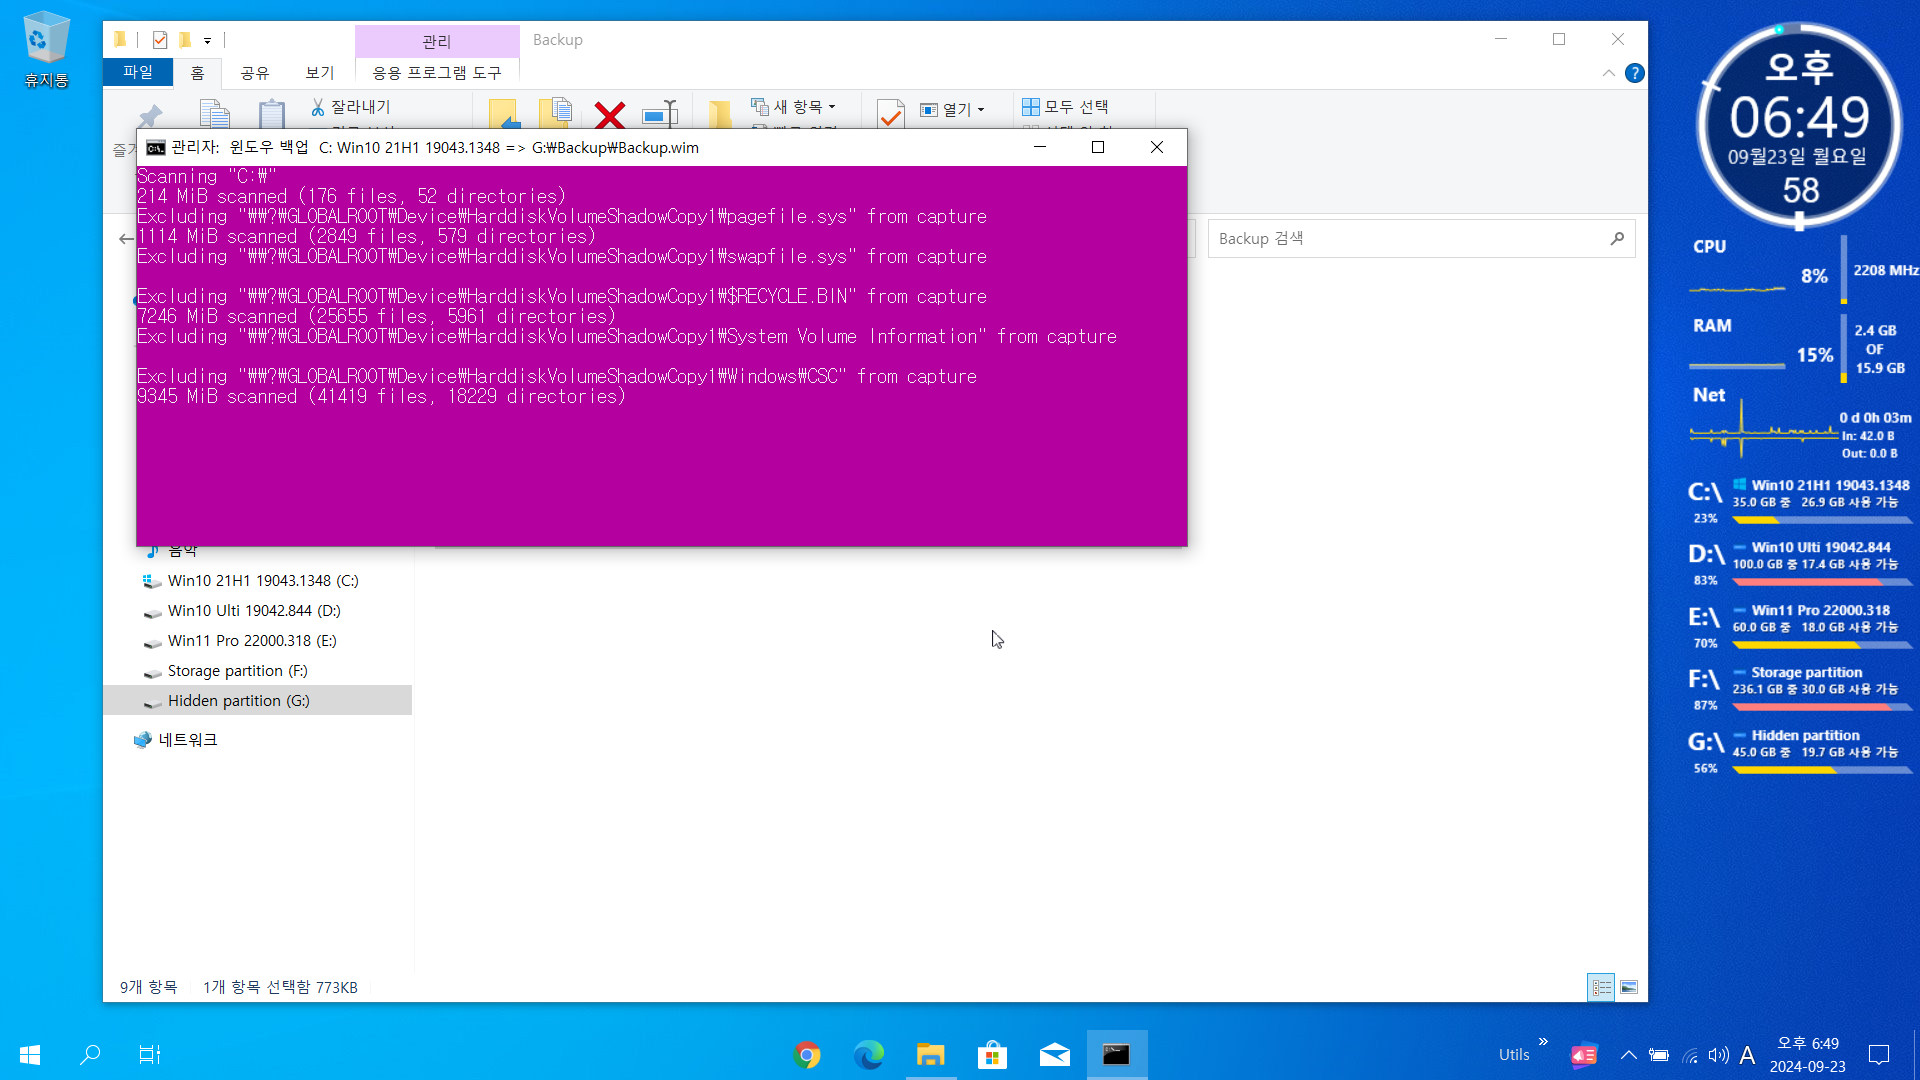Click the volume speaker tray icon

(x=1718, y=1055)
